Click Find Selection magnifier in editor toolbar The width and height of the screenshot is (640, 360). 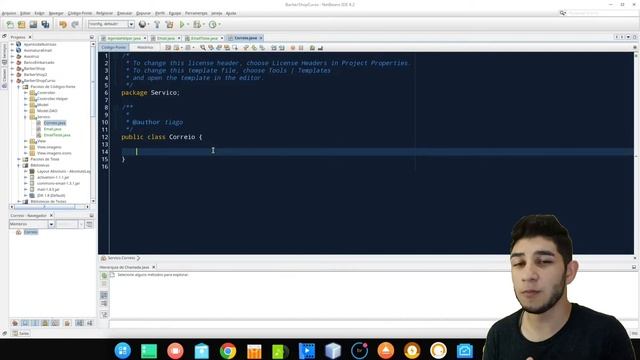[203, 48]
